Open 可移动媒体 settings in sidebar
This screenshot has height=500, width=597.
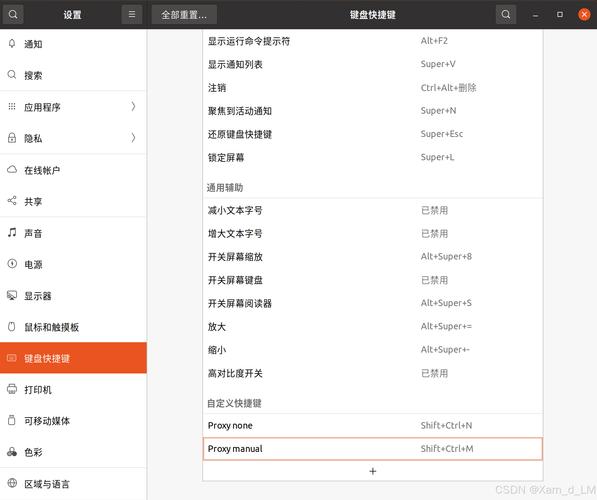(x=73, y=421)
